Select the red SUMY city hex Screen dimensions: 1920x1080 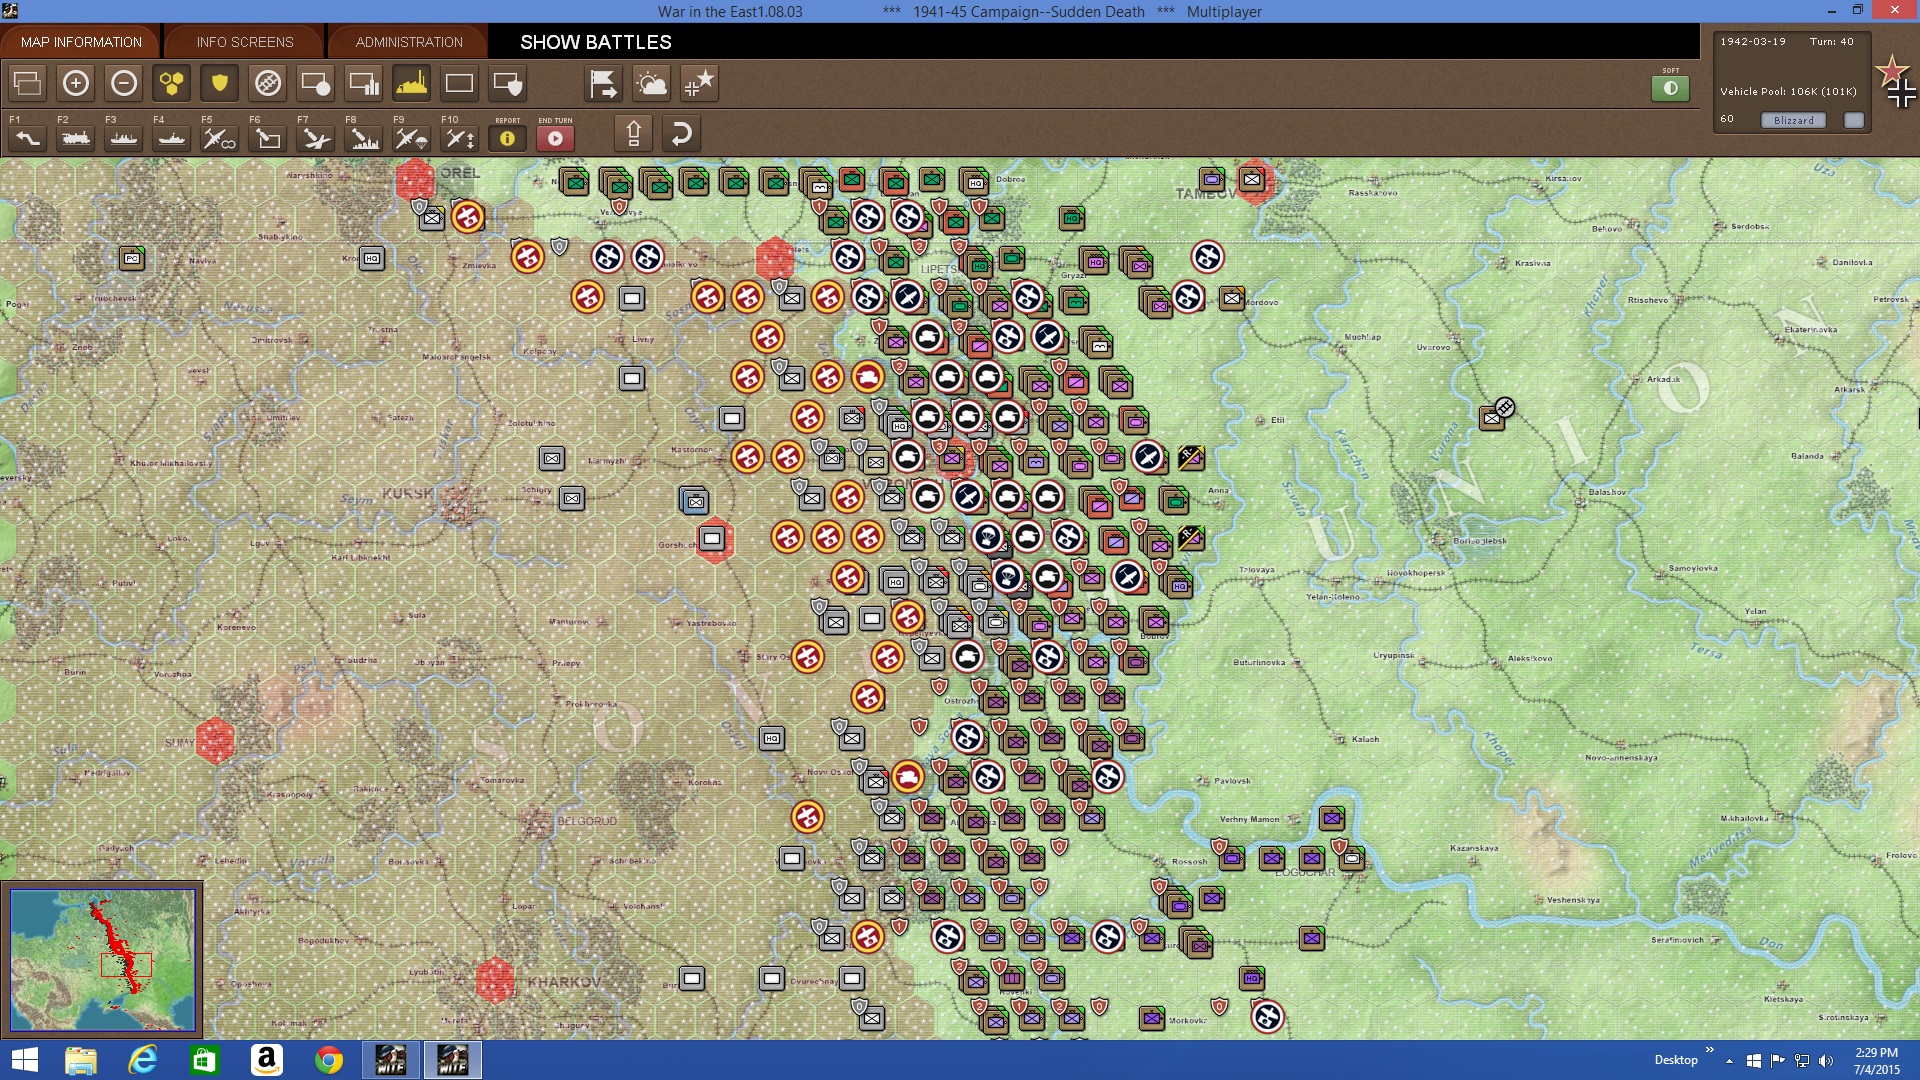215,740
